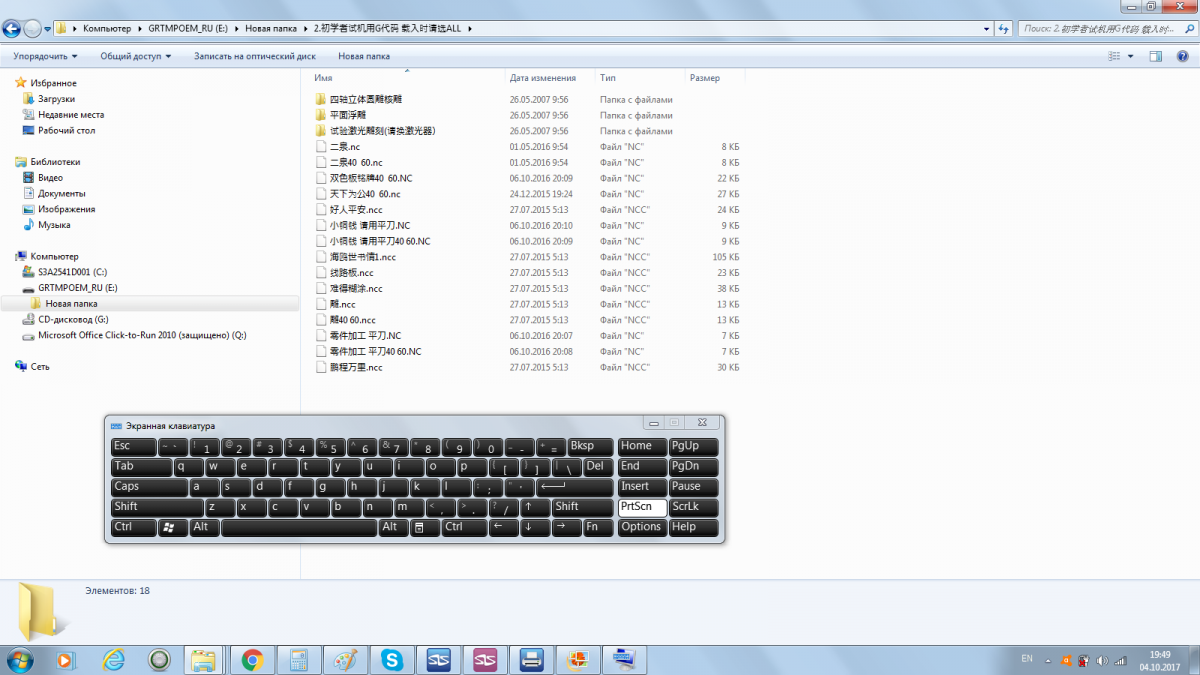Select Сеть in the navigation pane
The image size is (1200, 675).
point(39,367)
